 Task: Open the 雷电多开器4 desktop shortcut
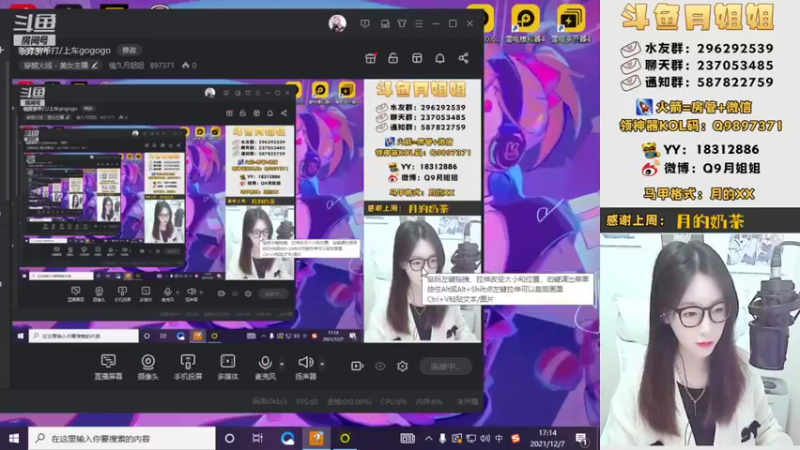point(570,23)
